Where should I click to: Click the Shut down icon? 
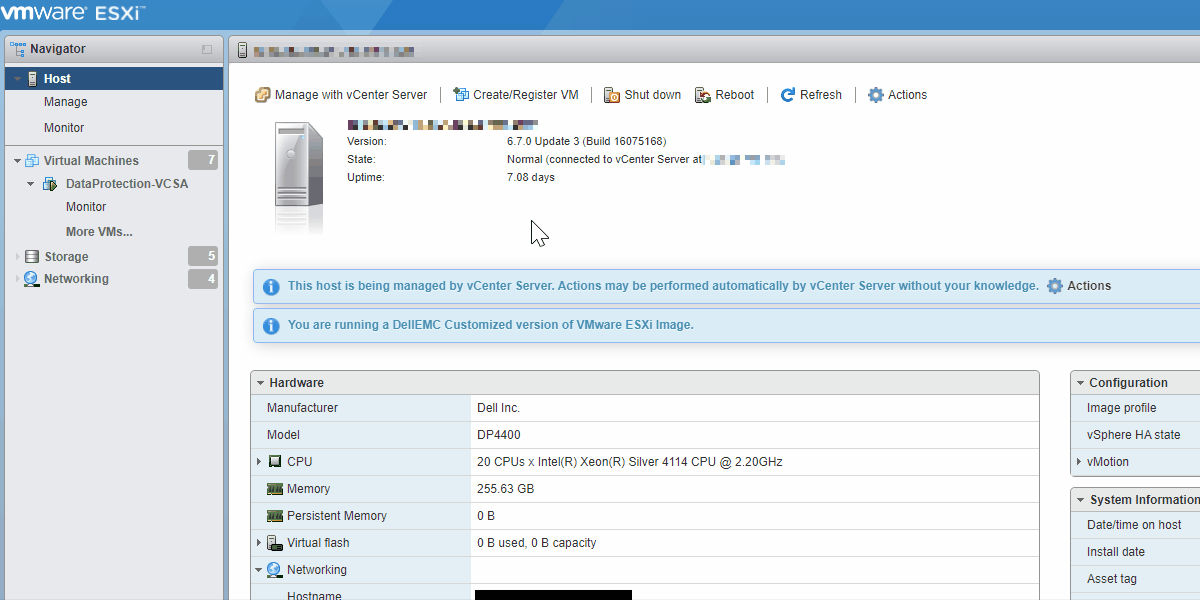coord(612,95)
